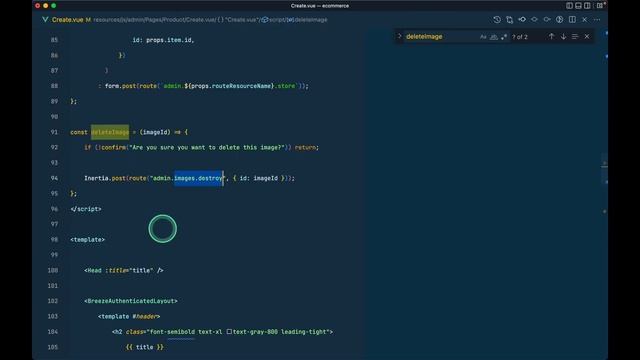Click the Vue file icon on tab
Screen dimensions: 640x360
[45, 20]
